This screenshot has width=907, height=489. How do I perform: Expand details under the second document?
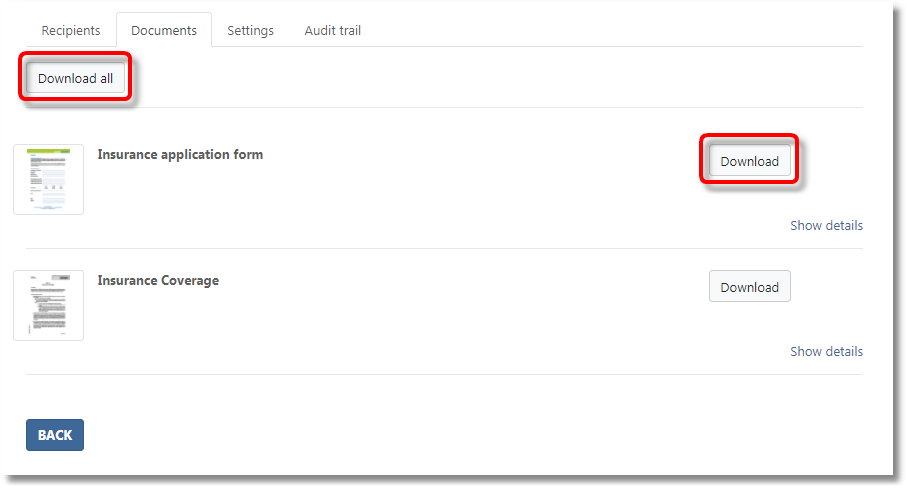(x=826, y=351)
